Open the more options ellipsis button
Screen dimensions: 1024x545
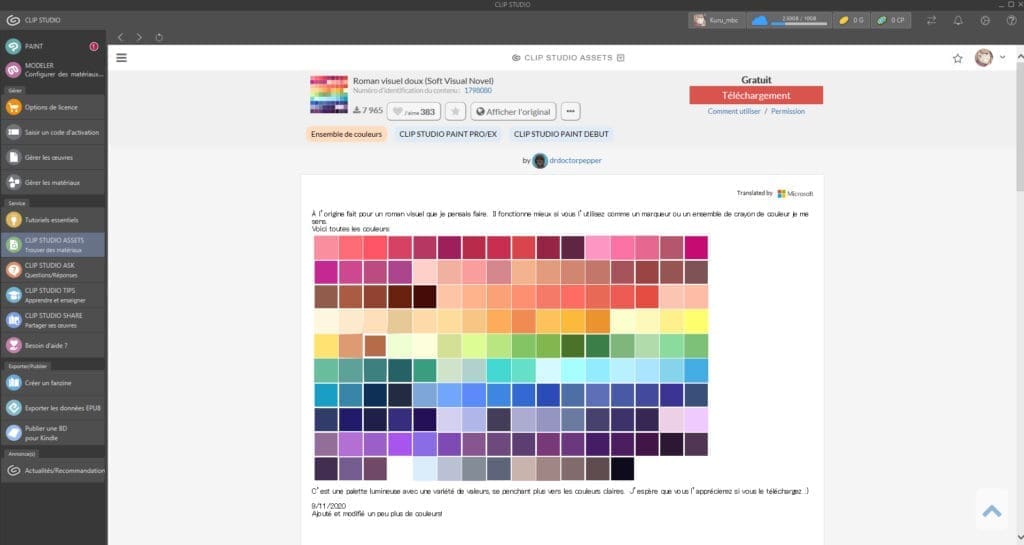570,112
